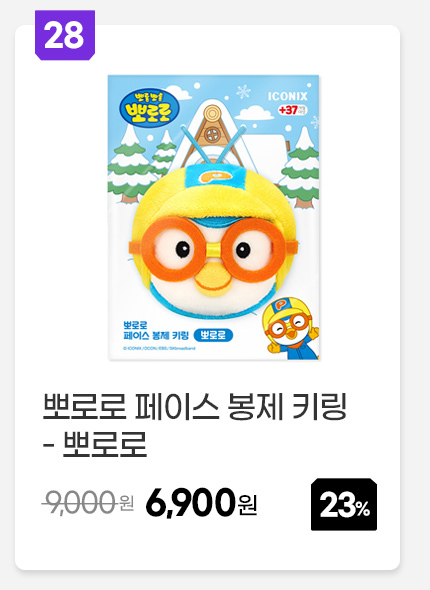Viewport: 430px width, 590px height.
Task: Click the blue 뽀로로 logo oval on package
Action: [x=149, y=108]
